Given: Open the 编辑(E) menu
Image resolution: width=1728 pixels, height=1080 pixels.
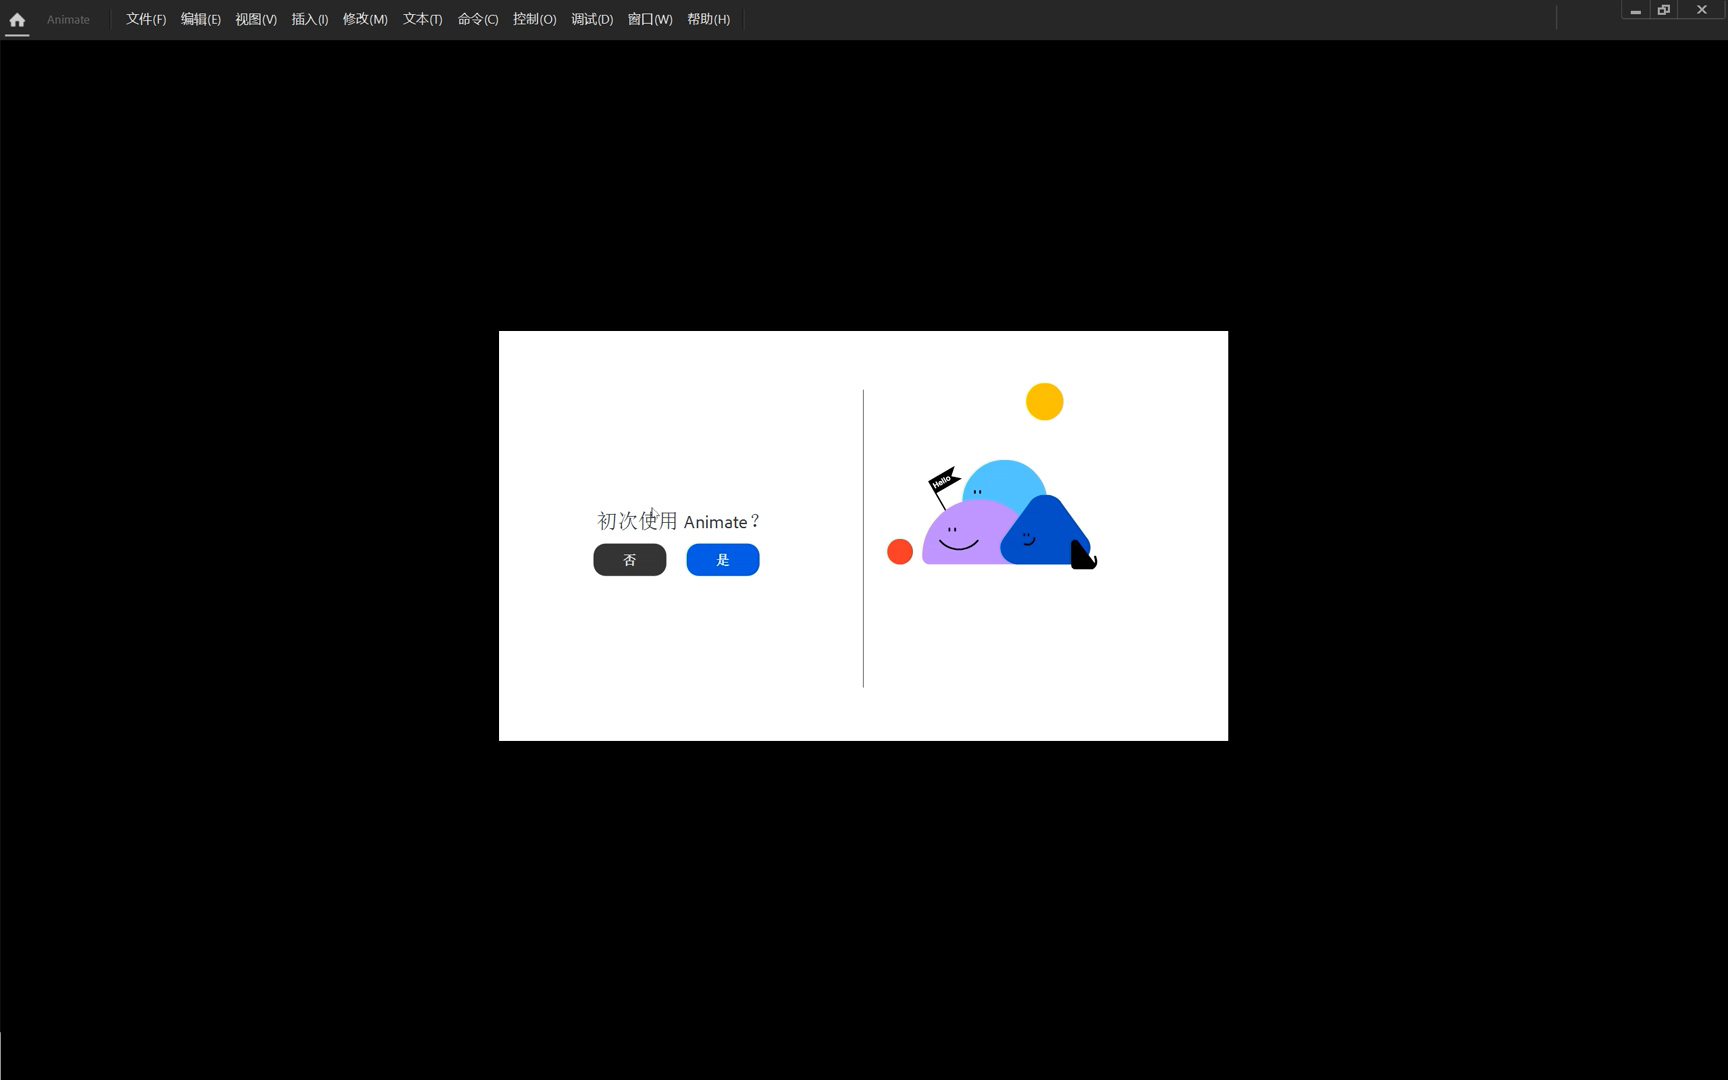Looking at the screenshot, I should click(x=200, y=19).
